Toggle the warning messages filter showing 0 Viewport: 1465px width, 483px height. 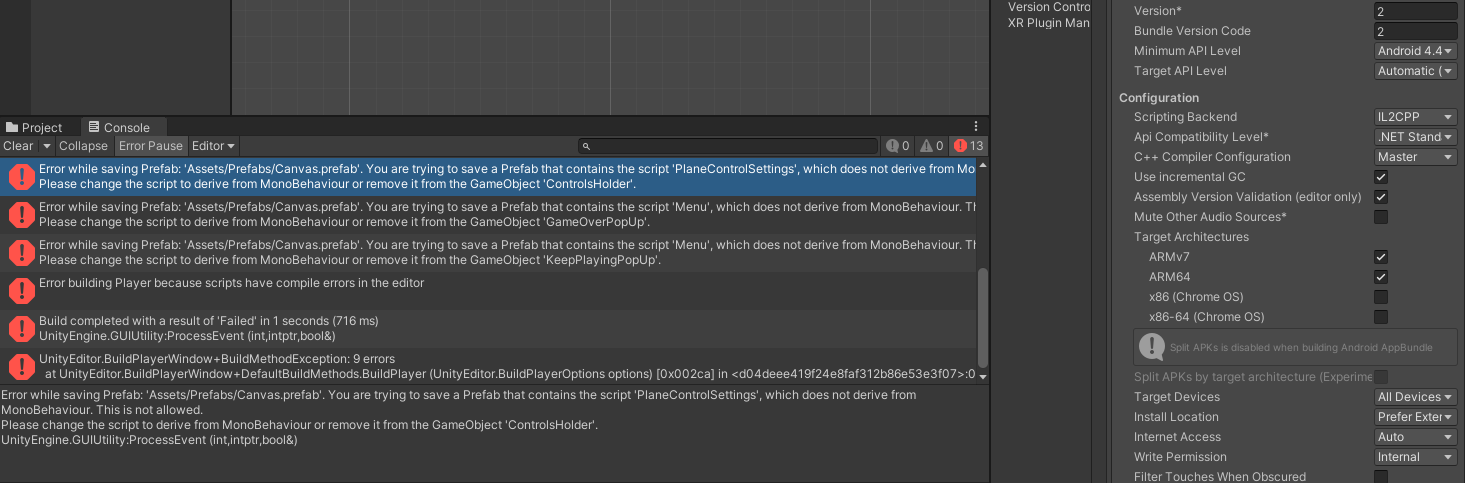tap(931, 146)
